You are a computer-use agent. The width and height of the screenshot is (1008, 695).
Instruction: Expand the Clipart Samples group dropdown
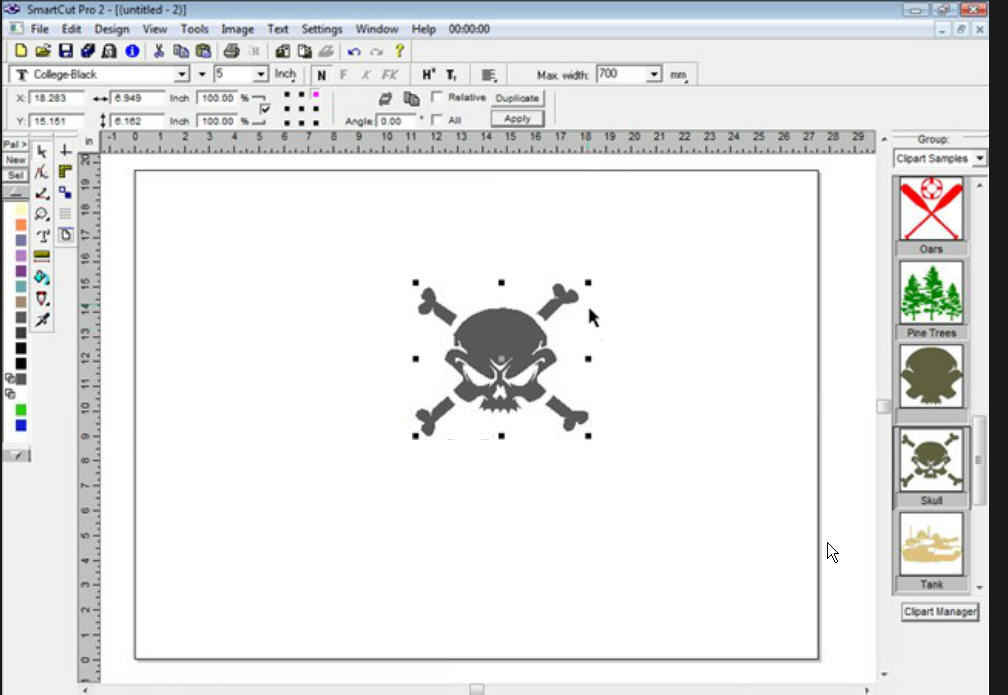coord(978,158)
